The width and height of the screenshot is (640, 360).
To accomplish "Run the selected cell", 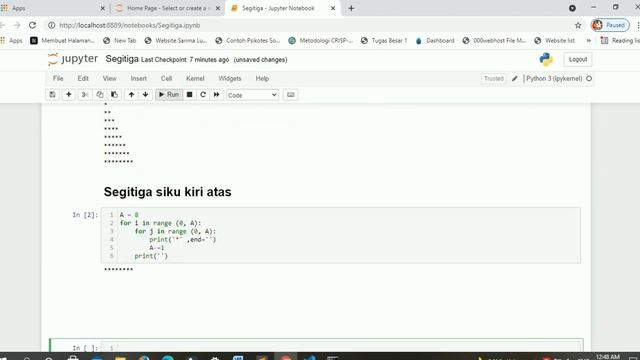I will pos(169,95).
